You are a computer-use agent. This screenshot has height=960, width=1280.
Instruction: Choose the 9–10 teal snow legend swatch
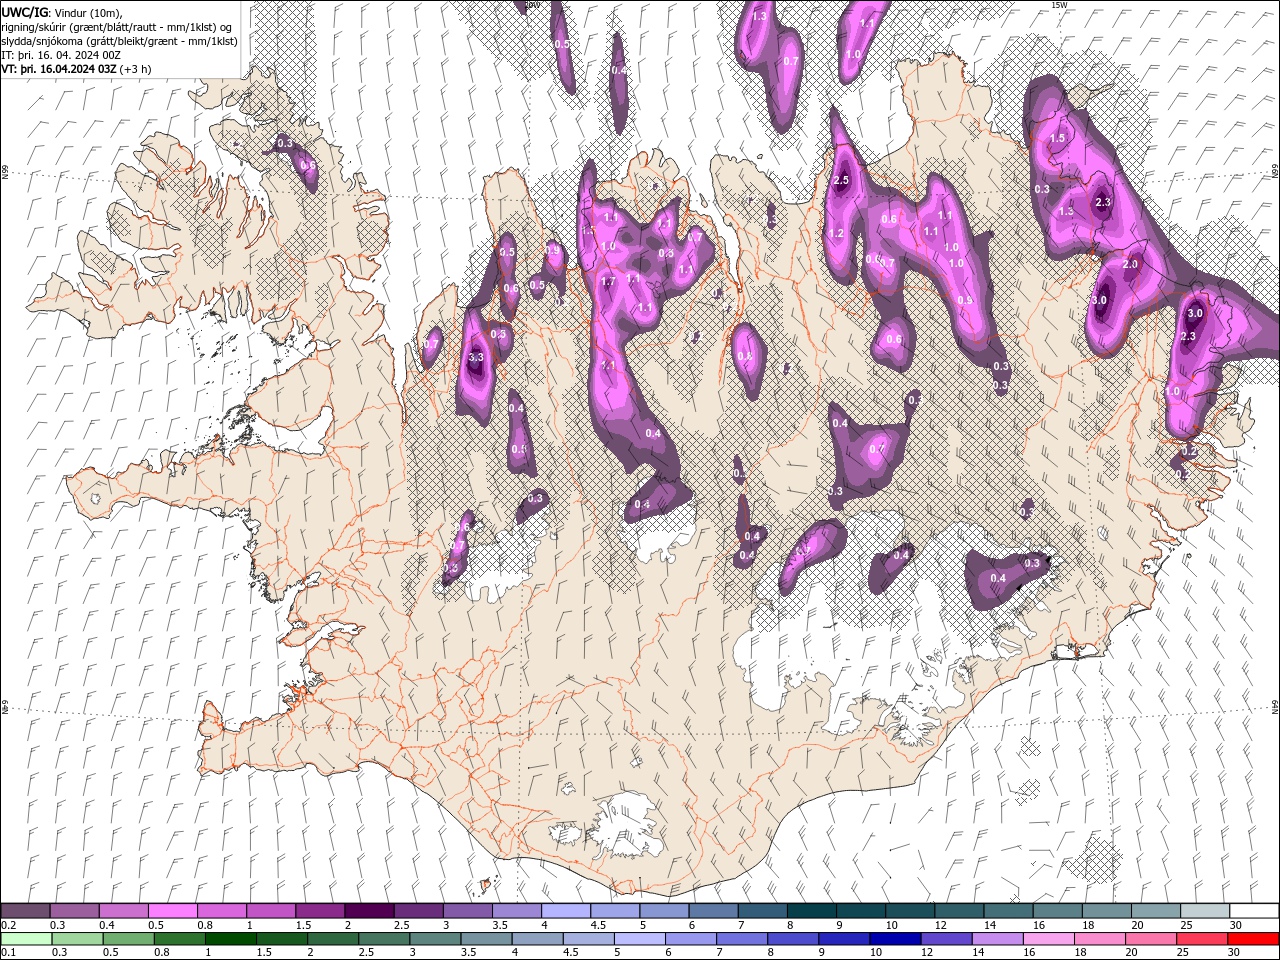(x=861, y=911)
